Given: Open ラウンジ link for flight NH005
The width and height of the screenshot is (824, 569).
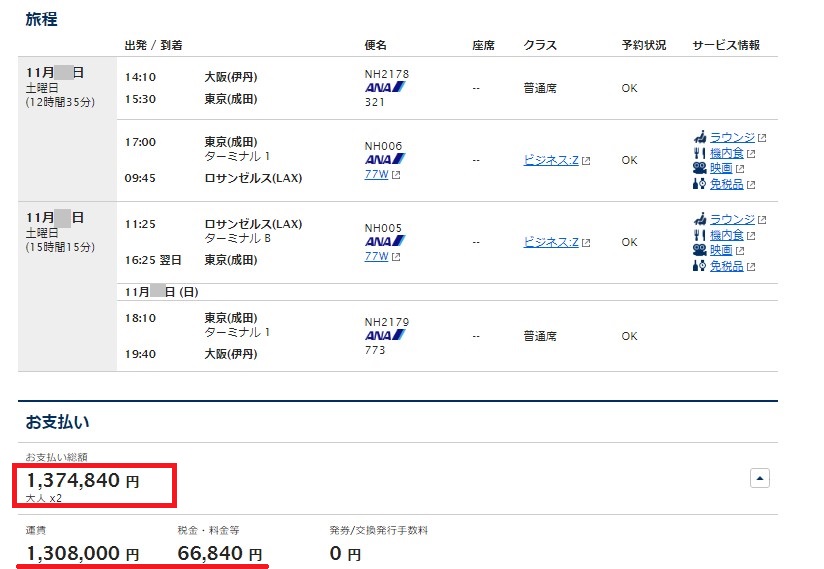Looking at the screenshot, I should (732, 220).
